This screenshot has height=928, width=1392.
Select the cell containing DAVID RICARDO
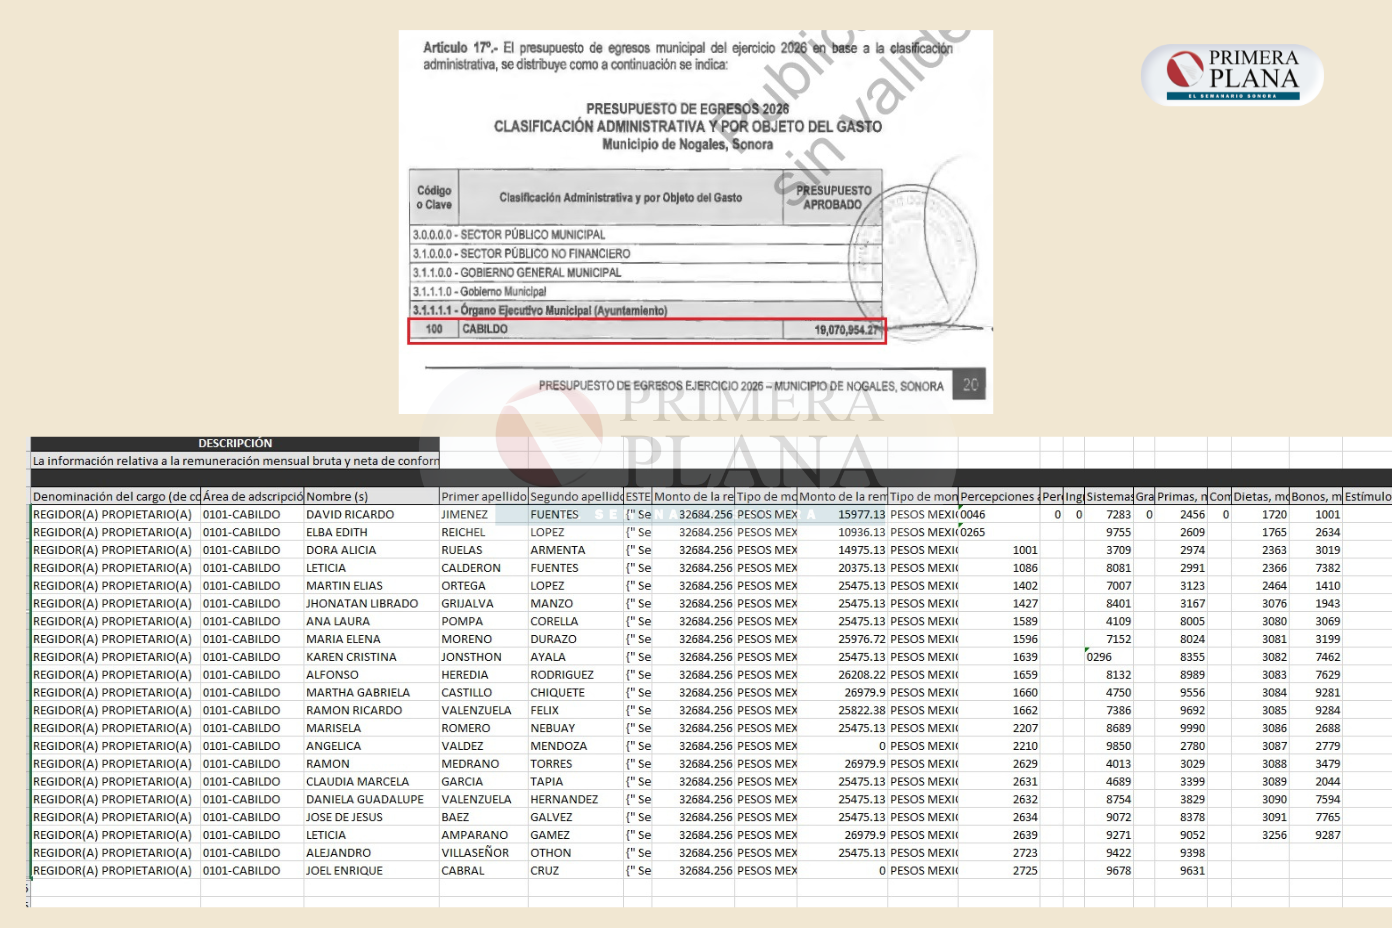(x=350, y=514)
